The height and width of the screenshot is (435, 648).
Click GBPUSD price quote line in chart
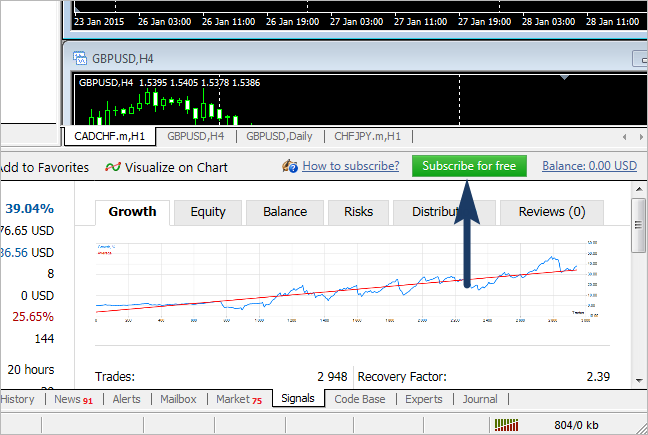click(x=169, y=83)
